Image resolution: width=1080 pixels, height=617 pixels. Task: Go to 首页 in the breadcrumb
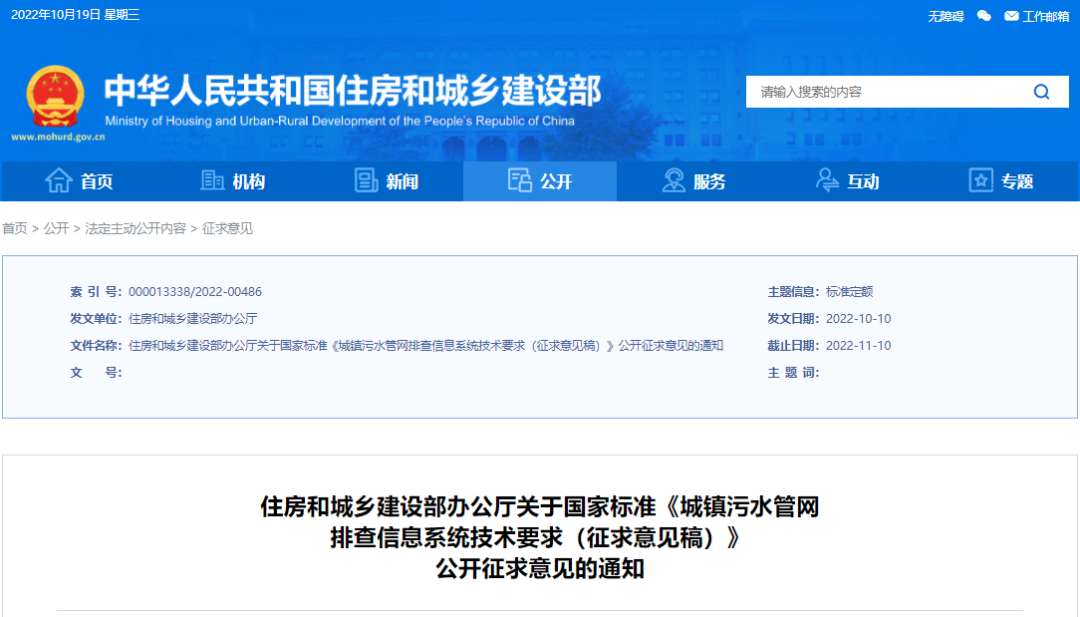point(15,229)
